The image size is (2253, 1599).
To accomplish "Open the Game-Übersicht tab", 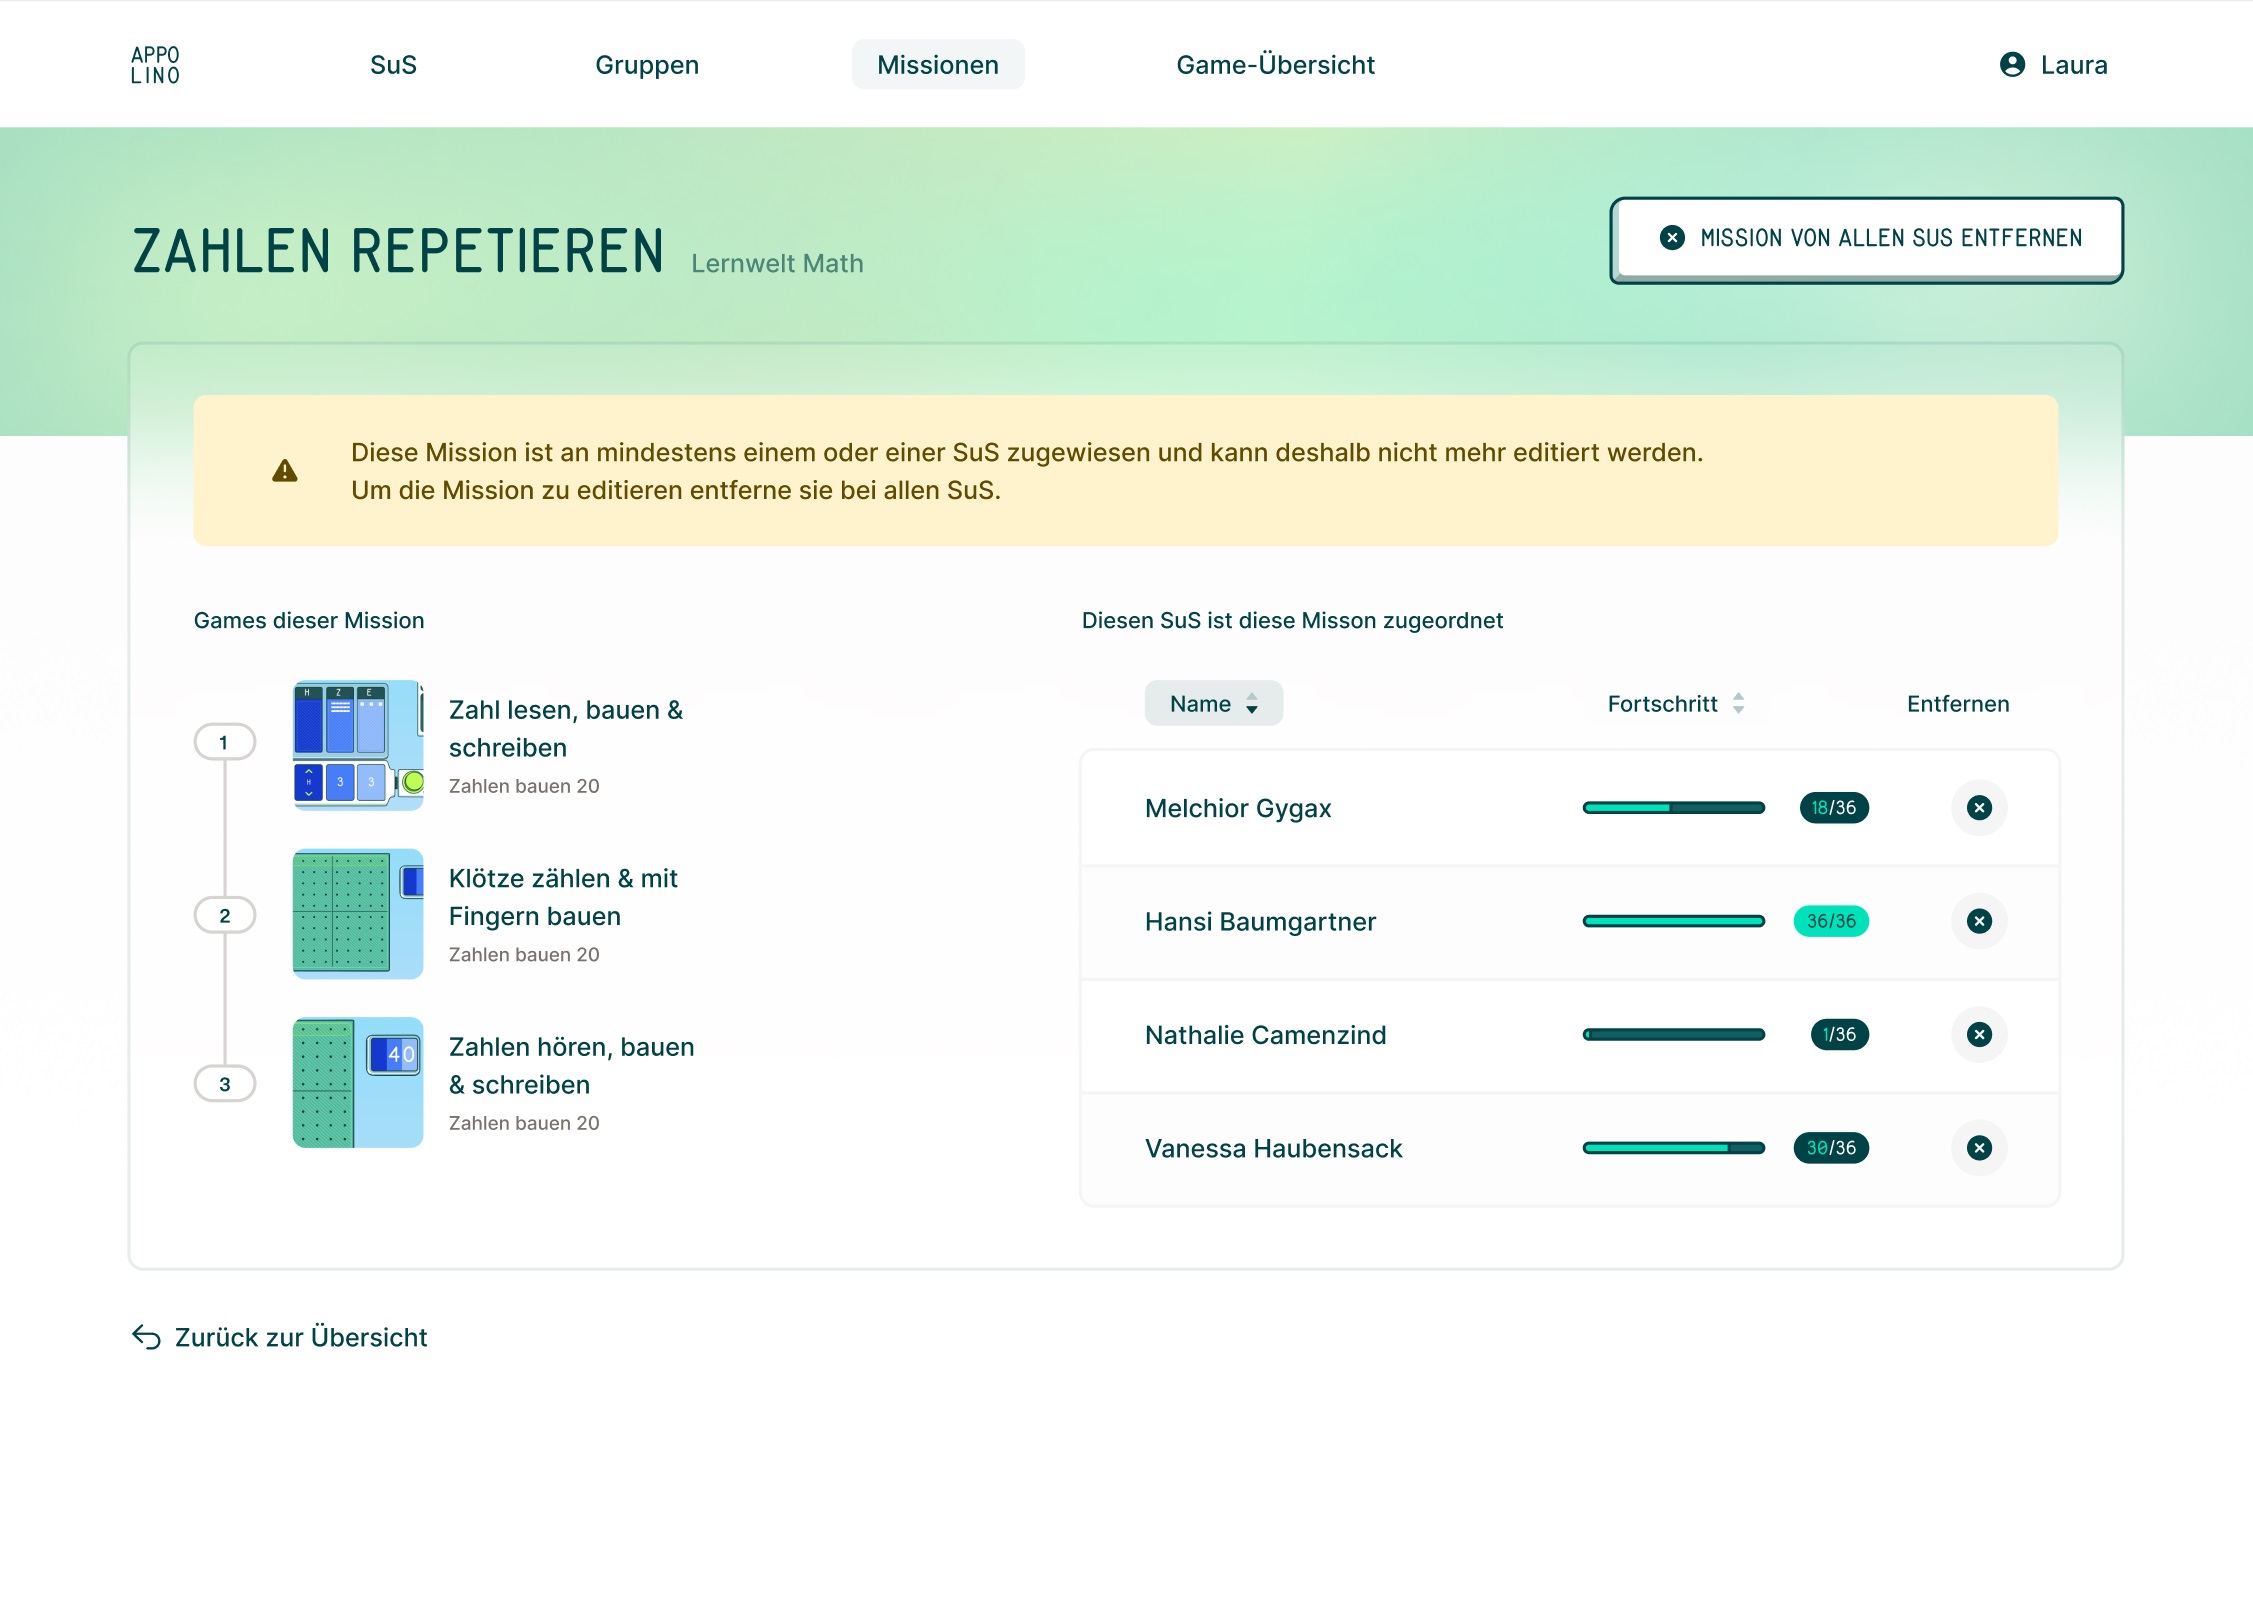I will (1274, 65).
